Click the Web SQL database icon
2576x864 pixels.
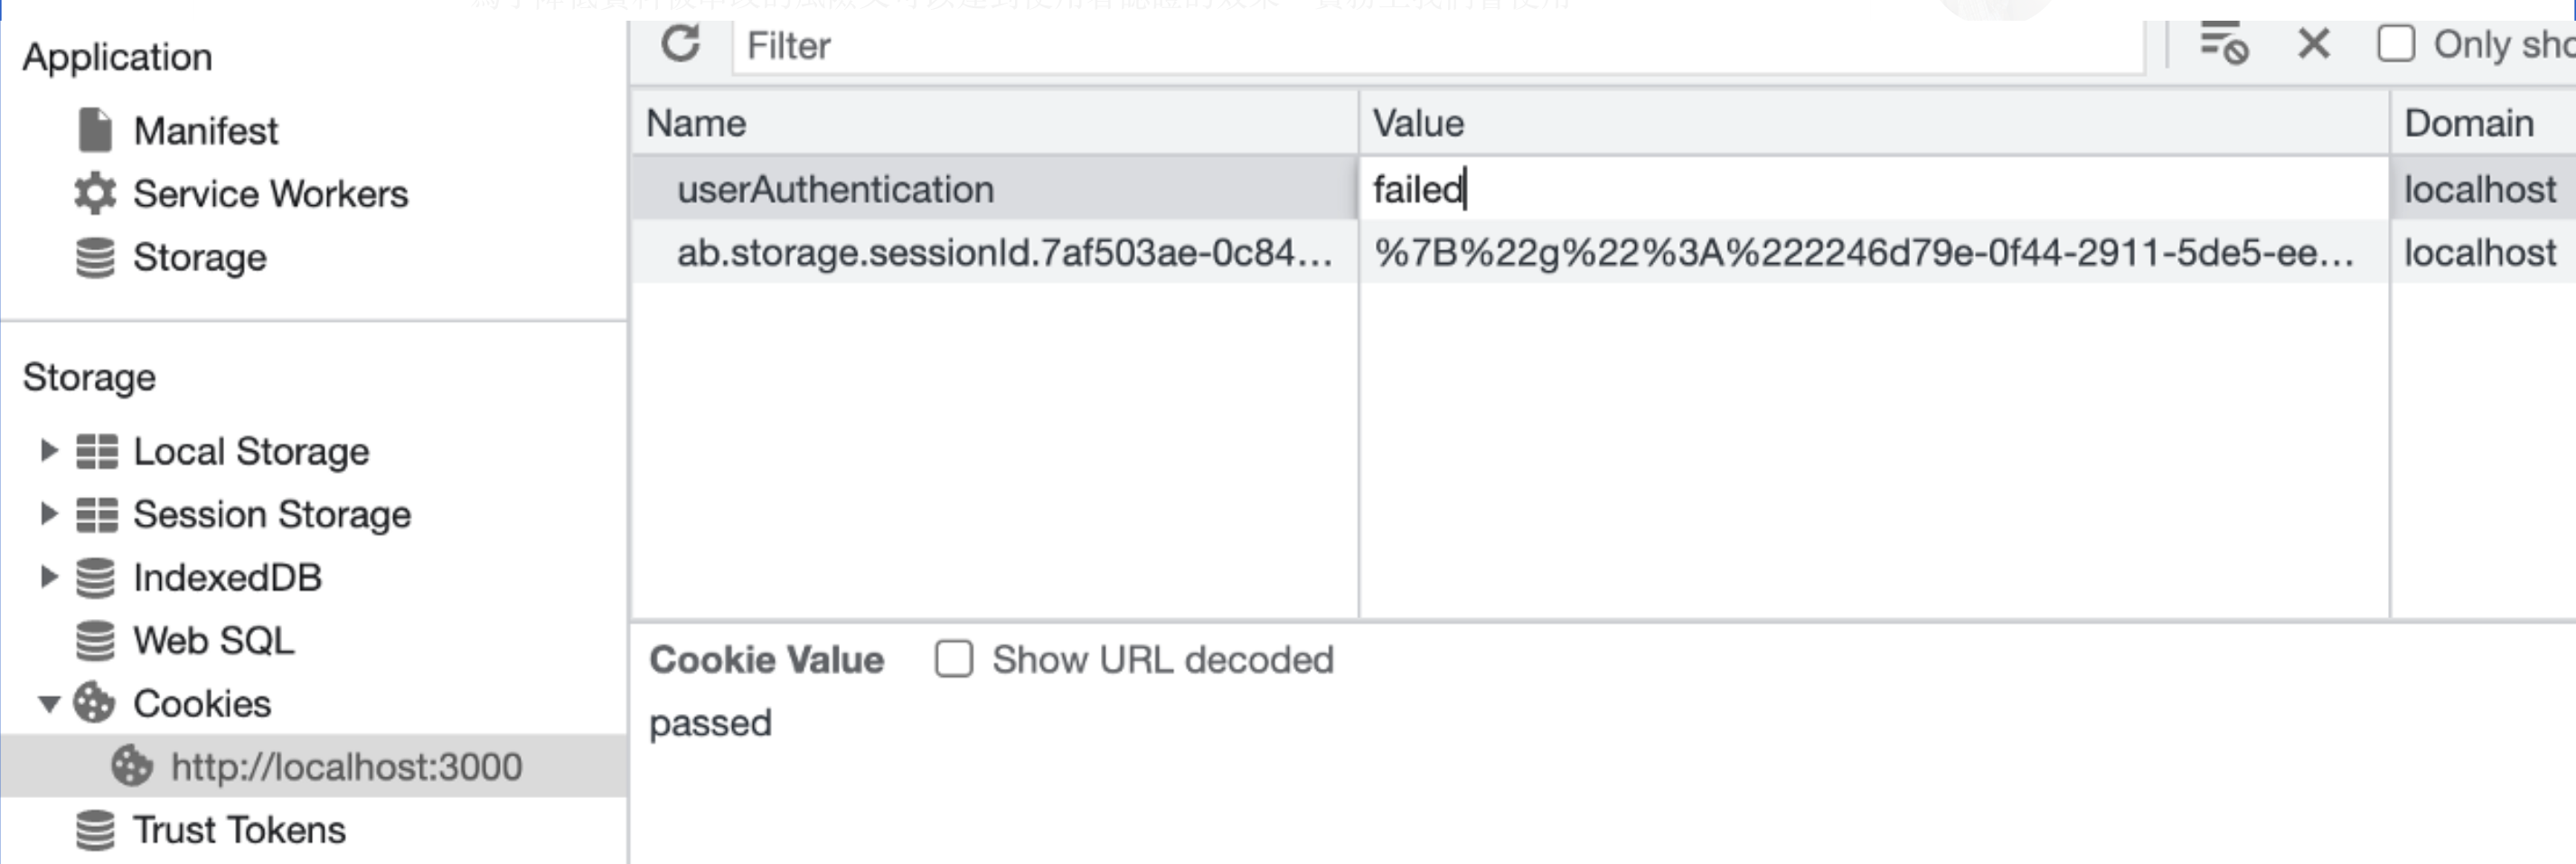[95, 641]
